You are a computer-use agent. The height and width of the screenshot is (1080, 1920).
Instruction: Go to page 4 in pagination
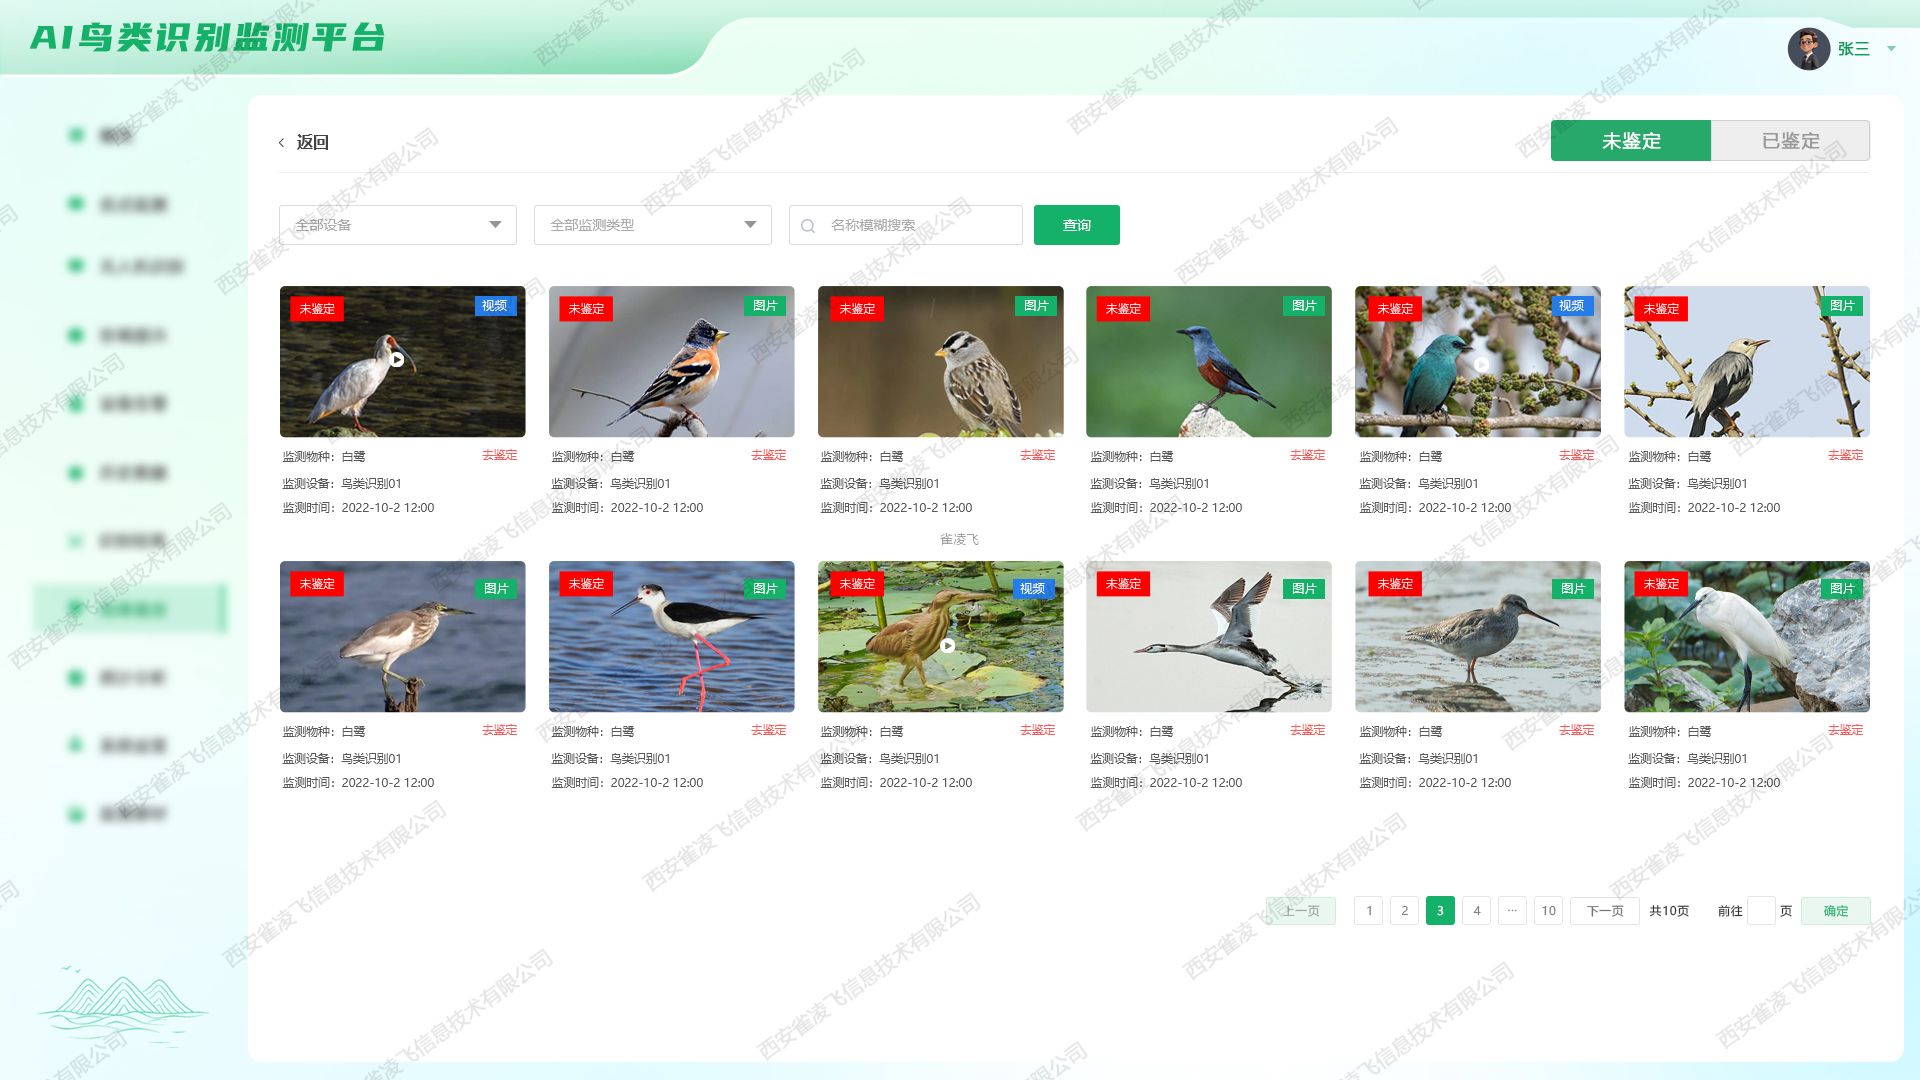coord(1476,911)
